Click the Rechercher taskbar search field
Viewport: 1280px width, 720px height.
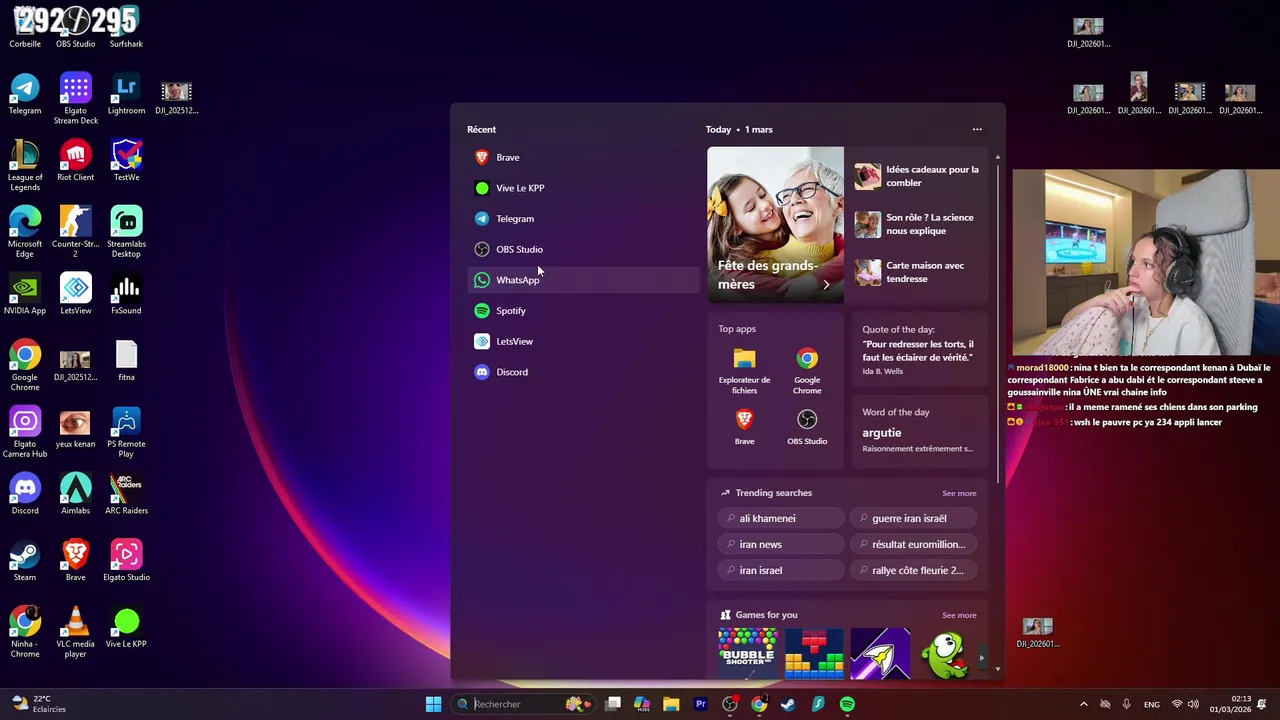pos(524,704)
